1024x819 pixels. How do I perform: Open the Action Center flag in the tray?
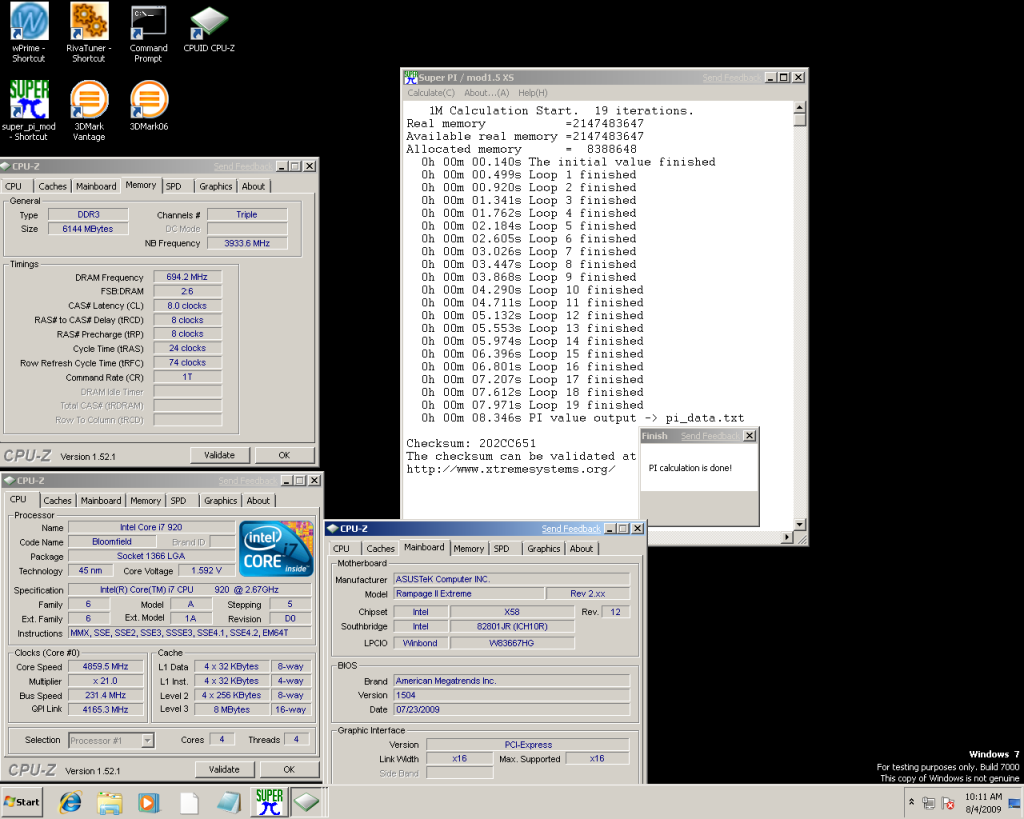[x=948, y=803]
